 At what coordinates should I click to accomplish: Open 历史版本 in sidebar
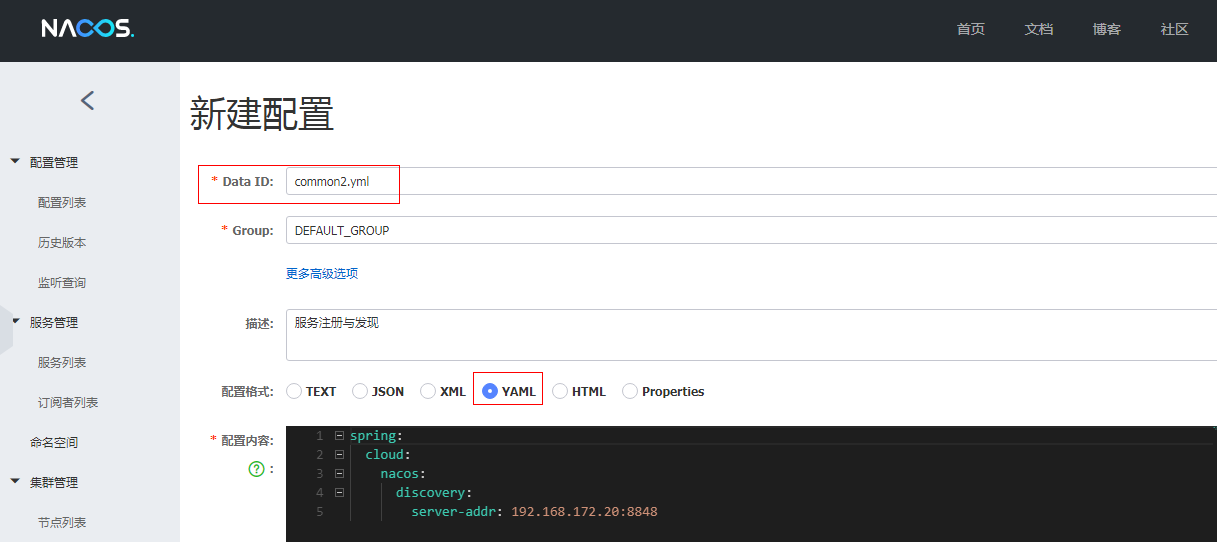point(62,242)
